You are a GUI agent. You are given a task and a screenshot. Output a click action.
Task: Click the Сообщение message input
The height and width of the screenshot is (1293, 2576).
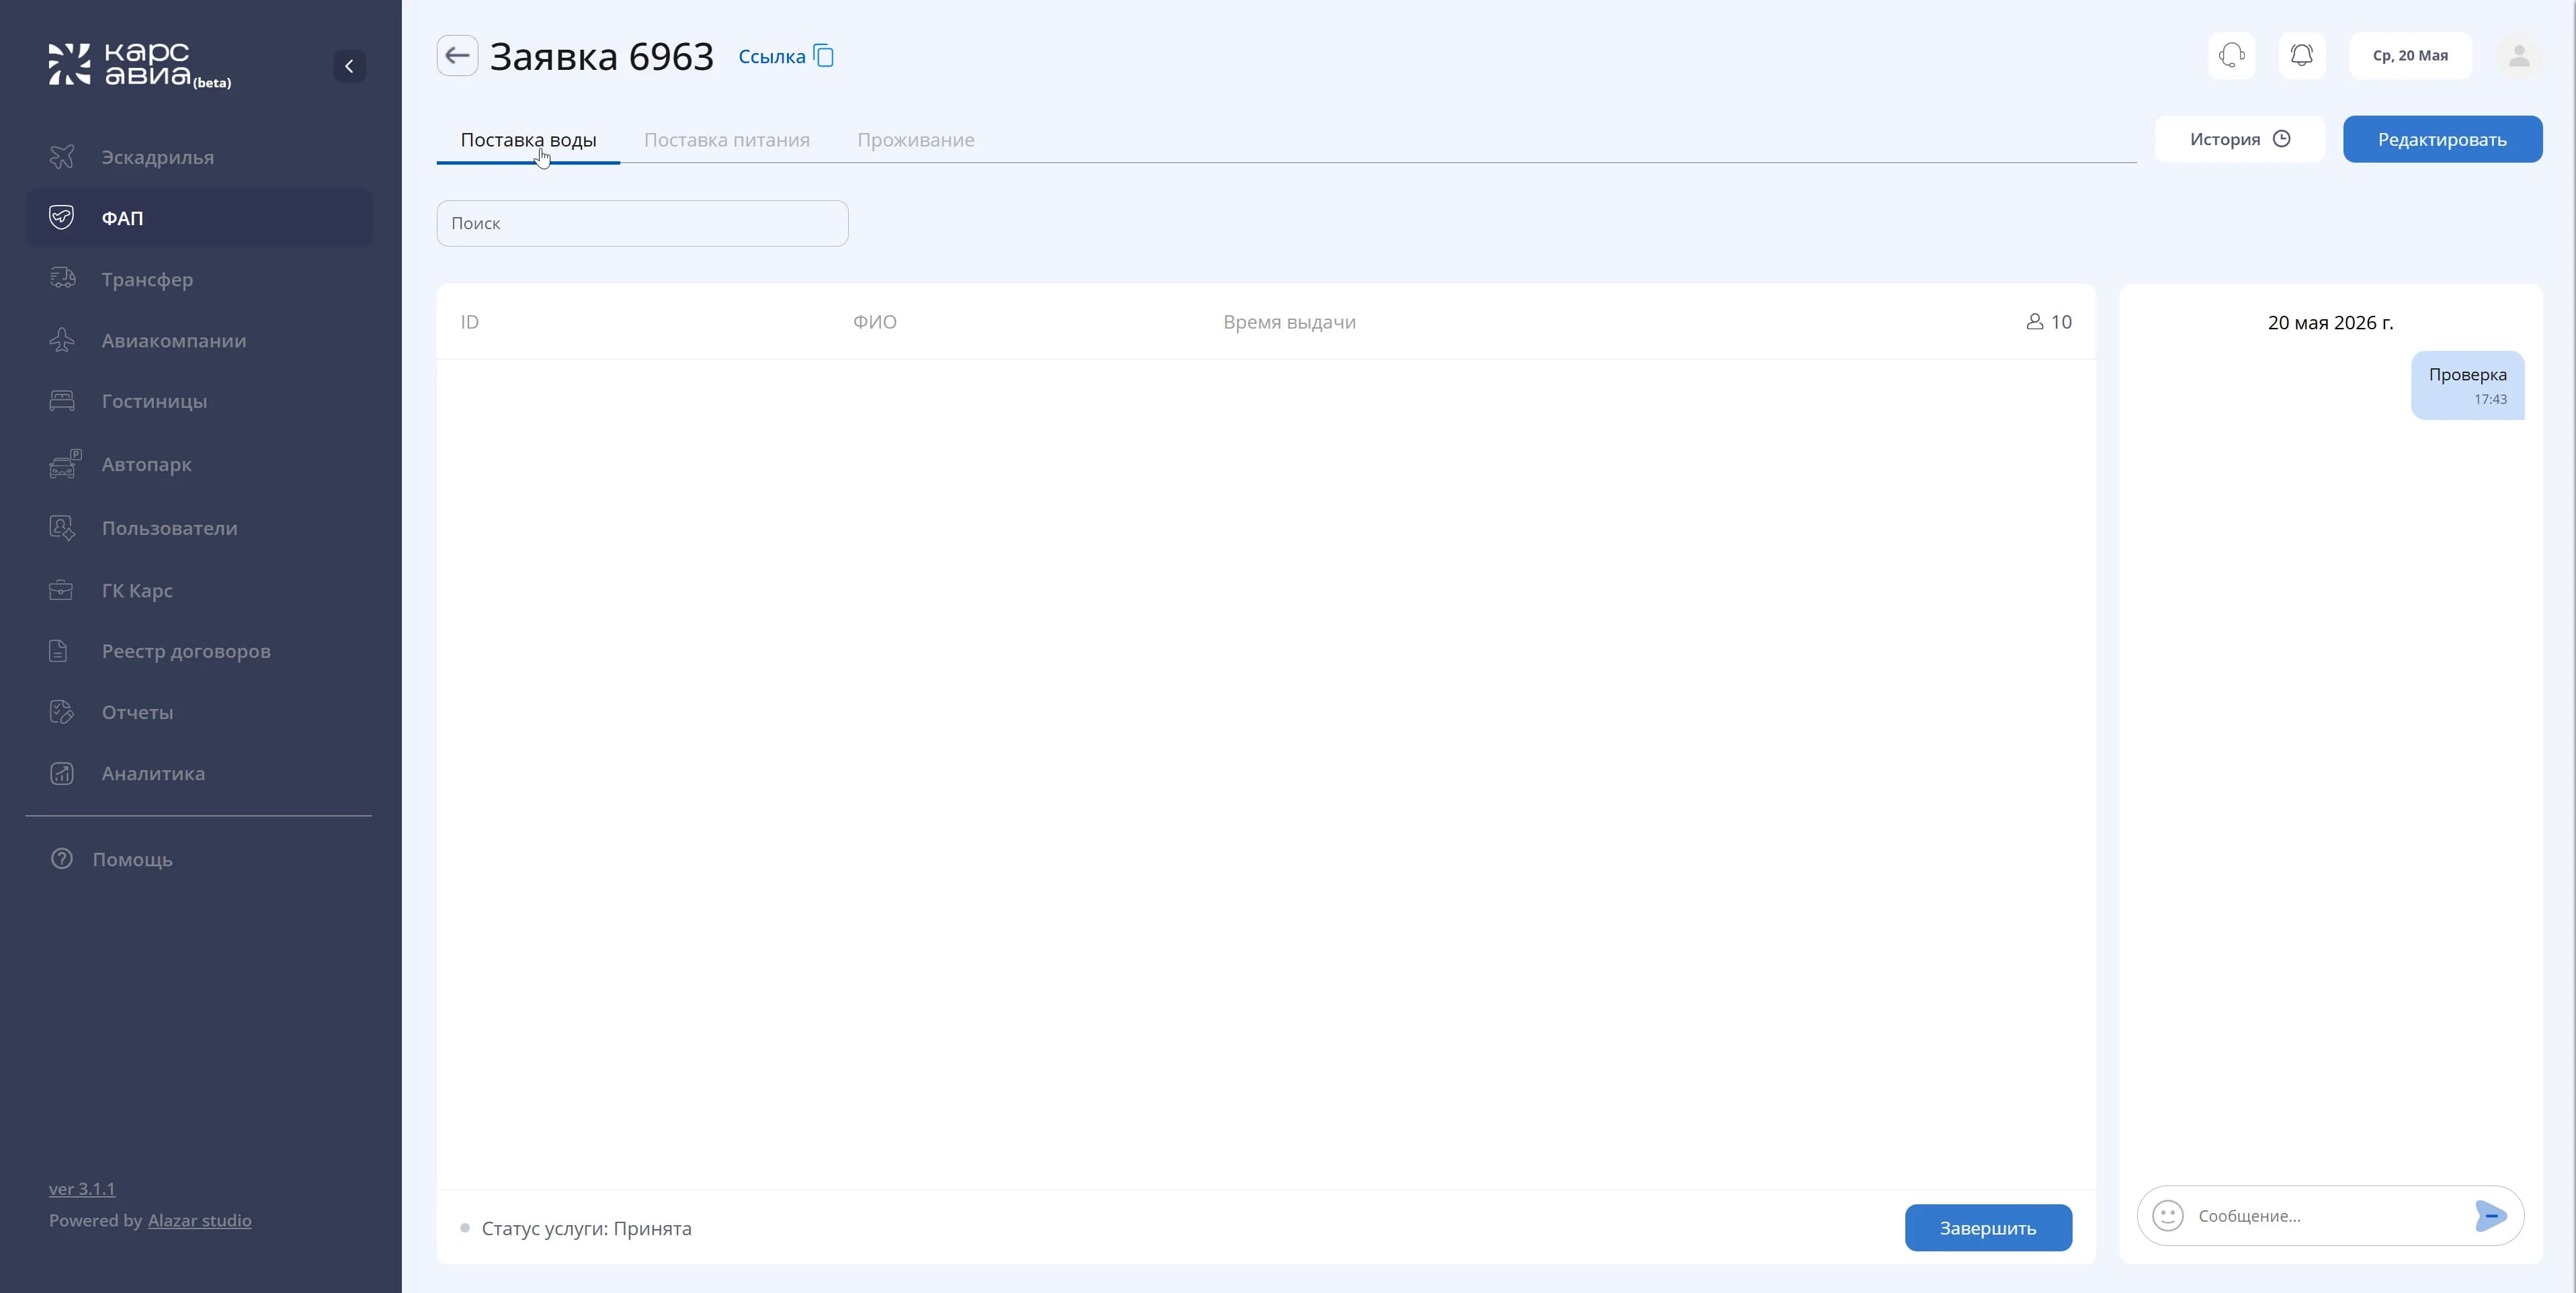point(2328,1216)
